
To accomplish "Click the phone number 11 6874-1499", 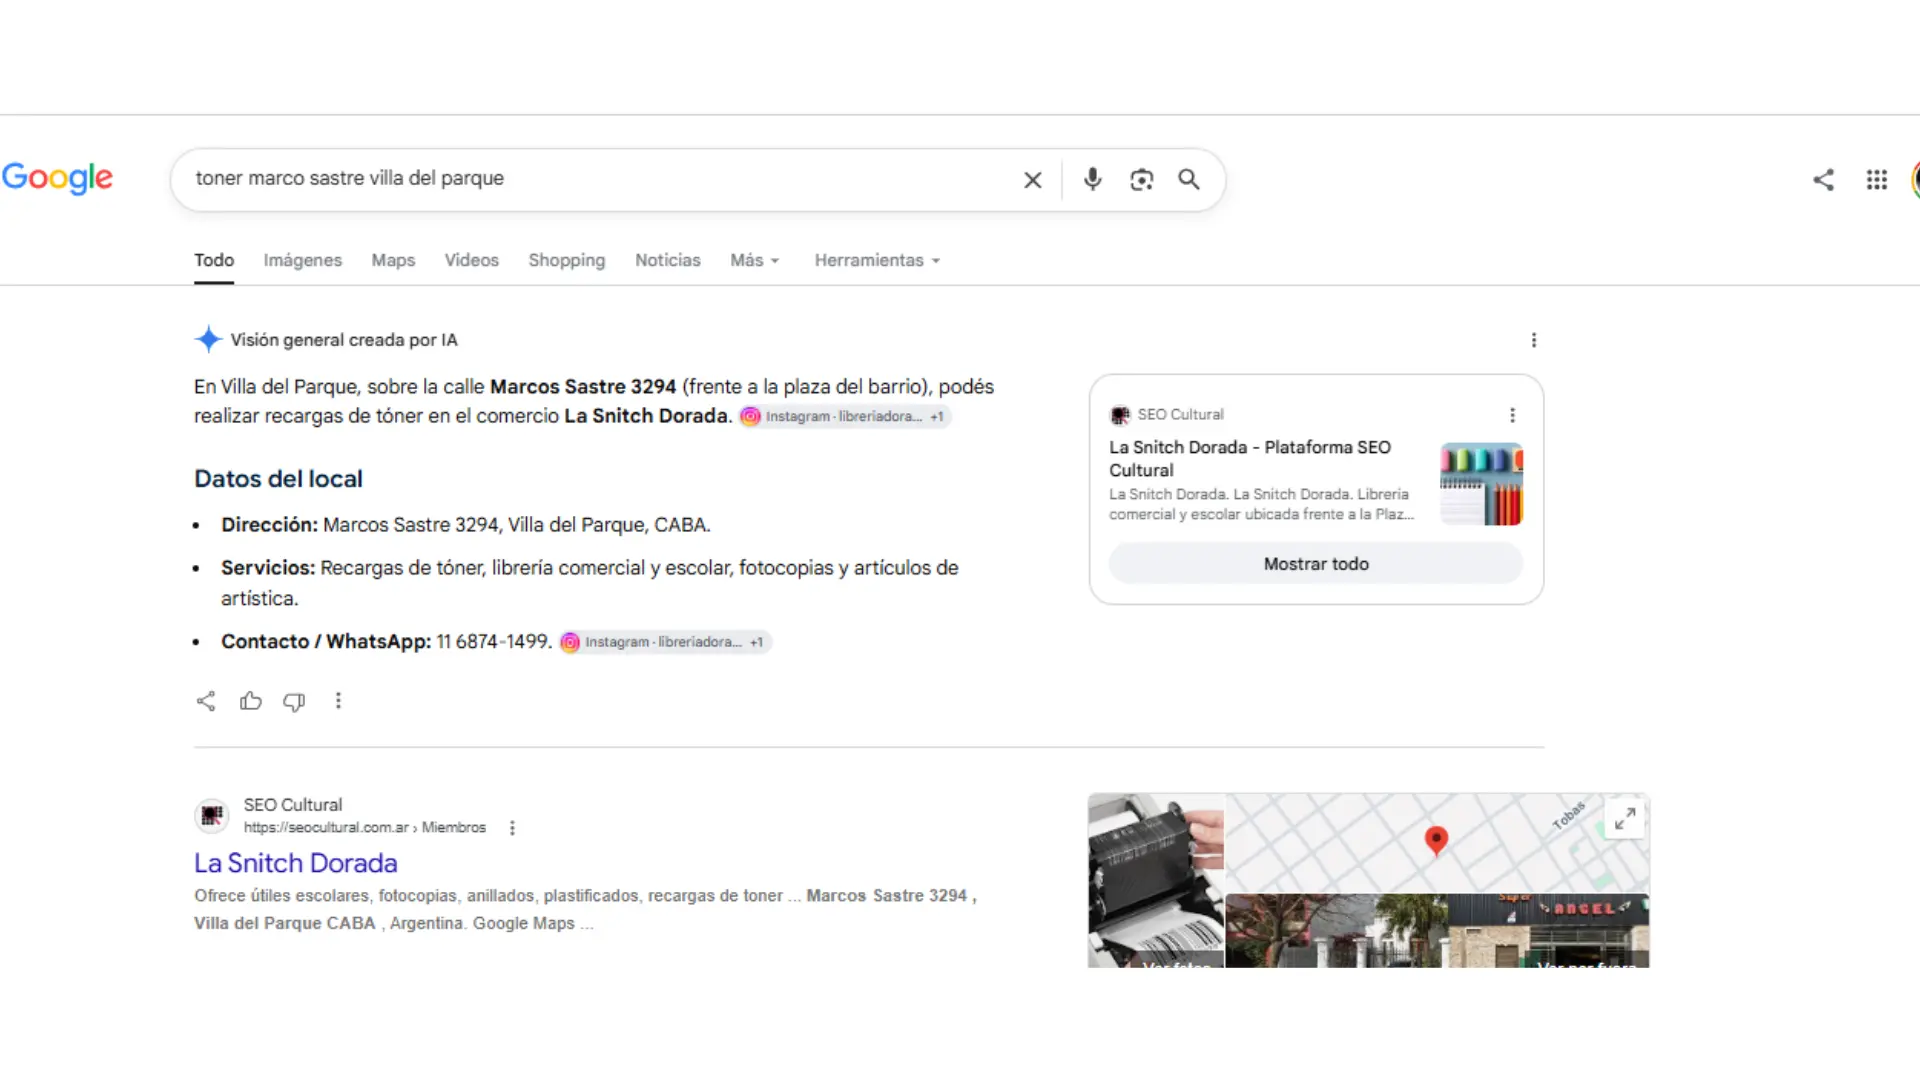I will [x=493, y=642].
